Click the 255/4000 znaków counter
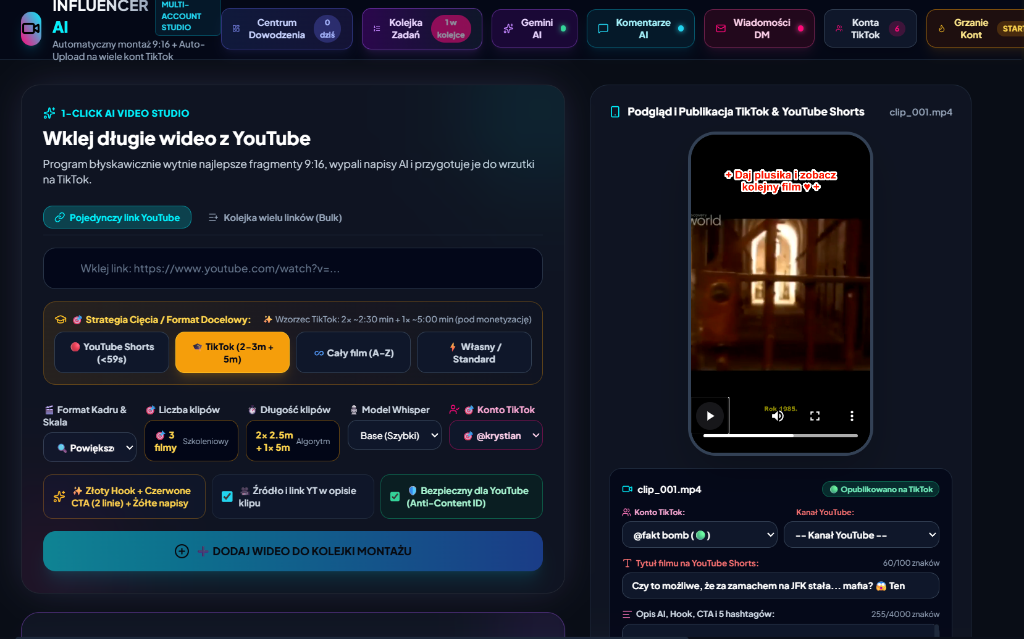This screenshot has width=1024, height=639. tap(905, 614)
